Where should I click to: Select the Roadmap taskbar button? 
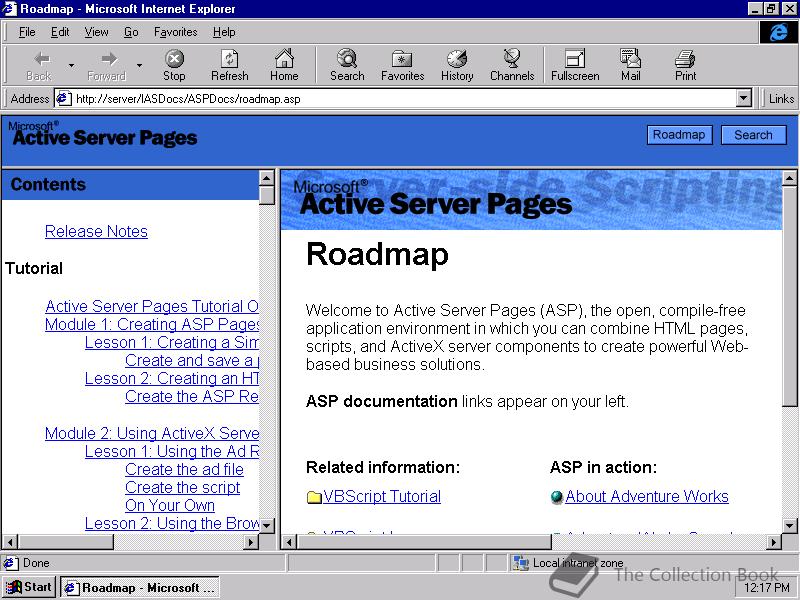pos(140,587)
